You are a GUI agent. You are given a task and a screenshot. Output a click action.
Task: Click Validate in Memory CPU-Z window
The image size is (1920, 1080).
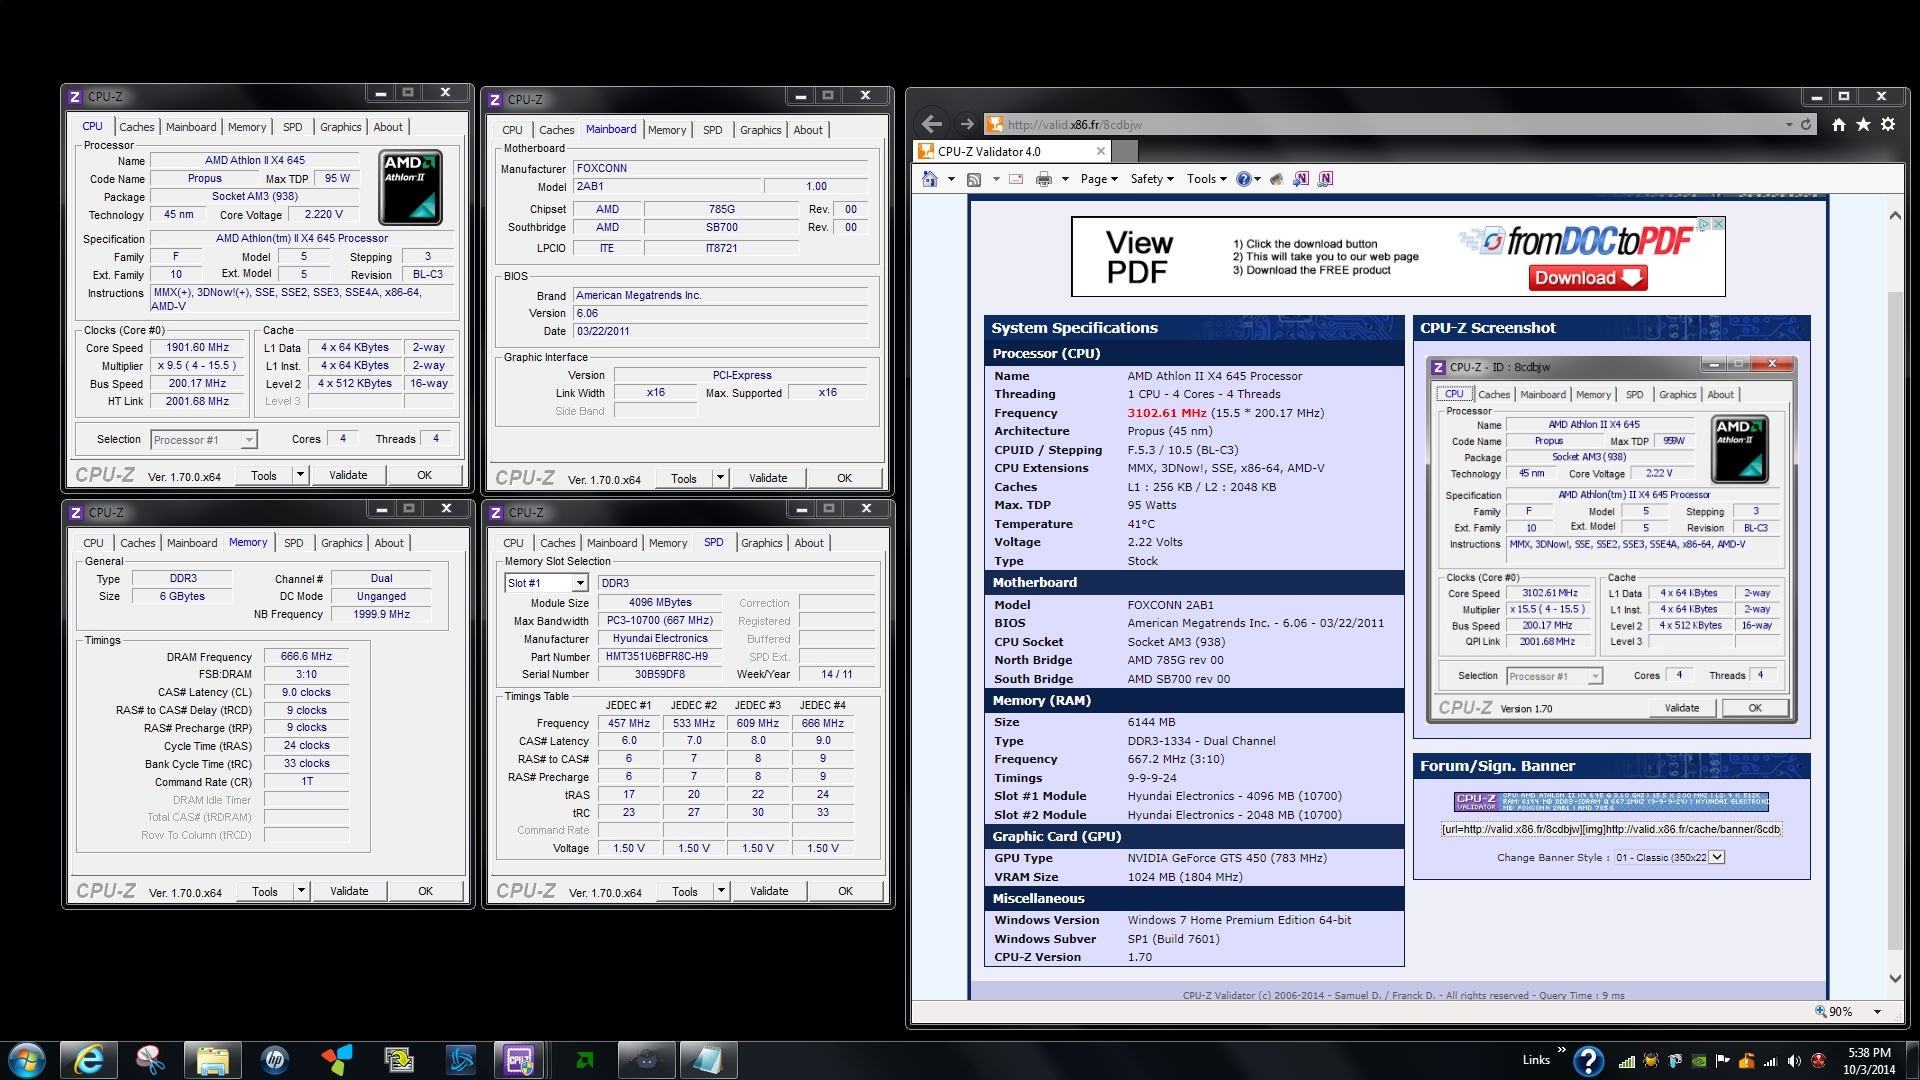click(349, 891)
